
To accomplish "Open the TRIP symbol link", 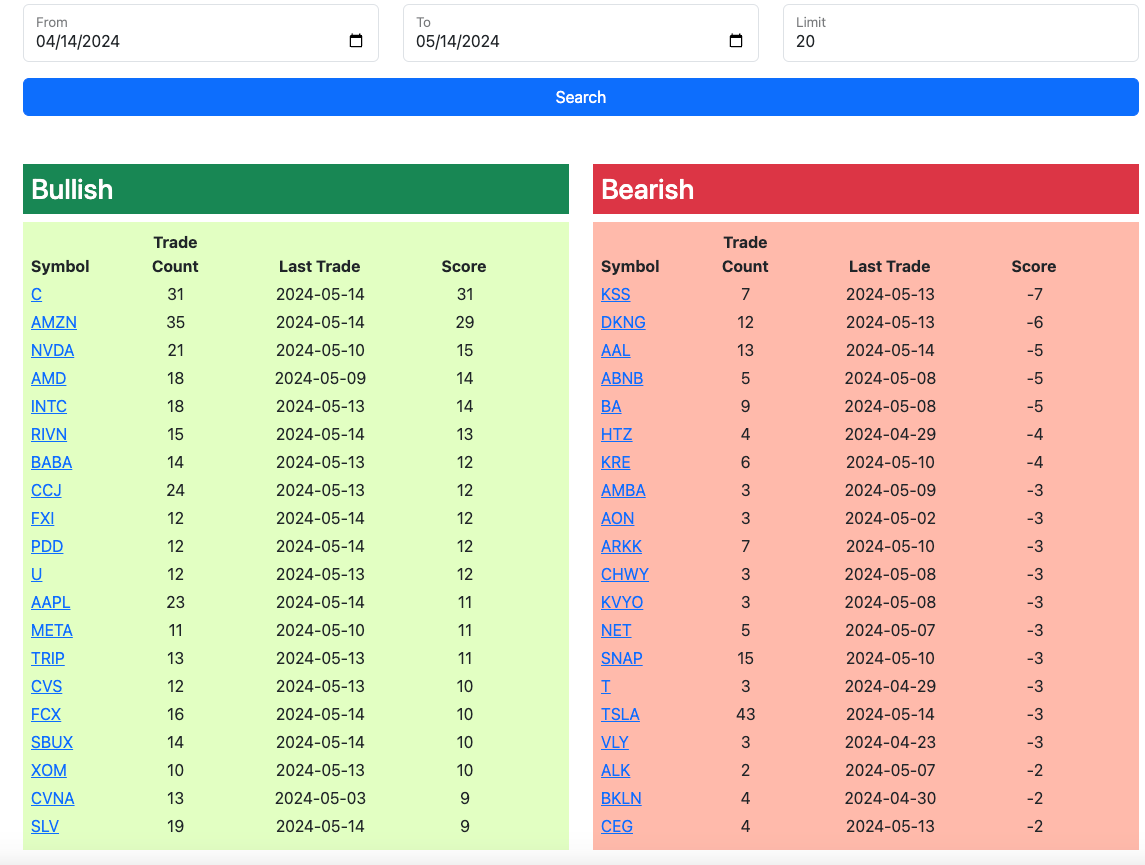I will pyautogui.click(x=47, y=658).
